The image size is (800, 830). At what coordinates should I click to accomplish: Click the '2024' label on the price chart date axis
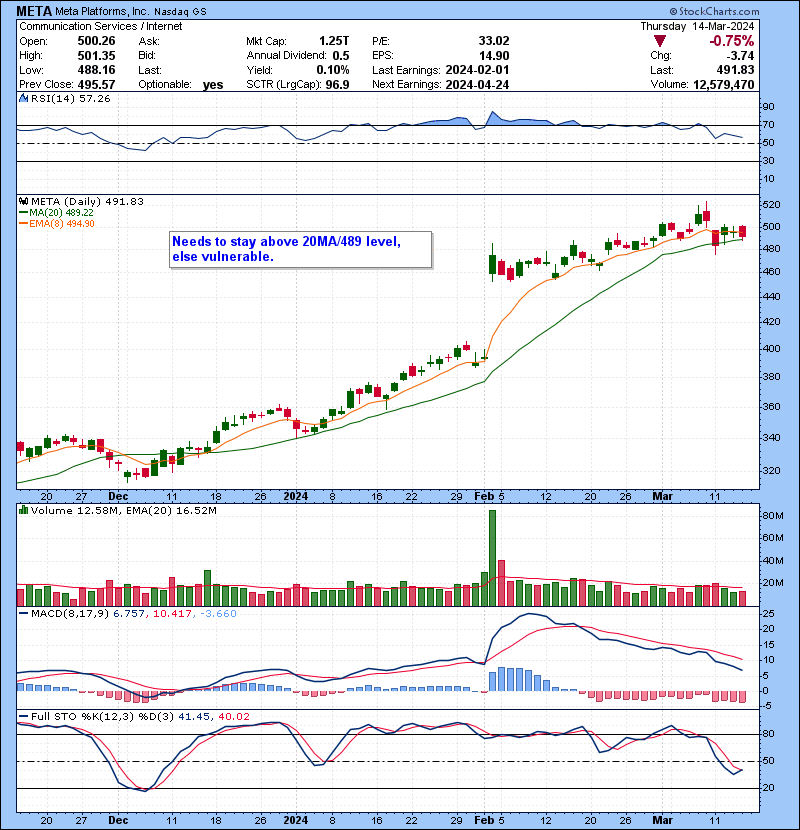[295, 496]
